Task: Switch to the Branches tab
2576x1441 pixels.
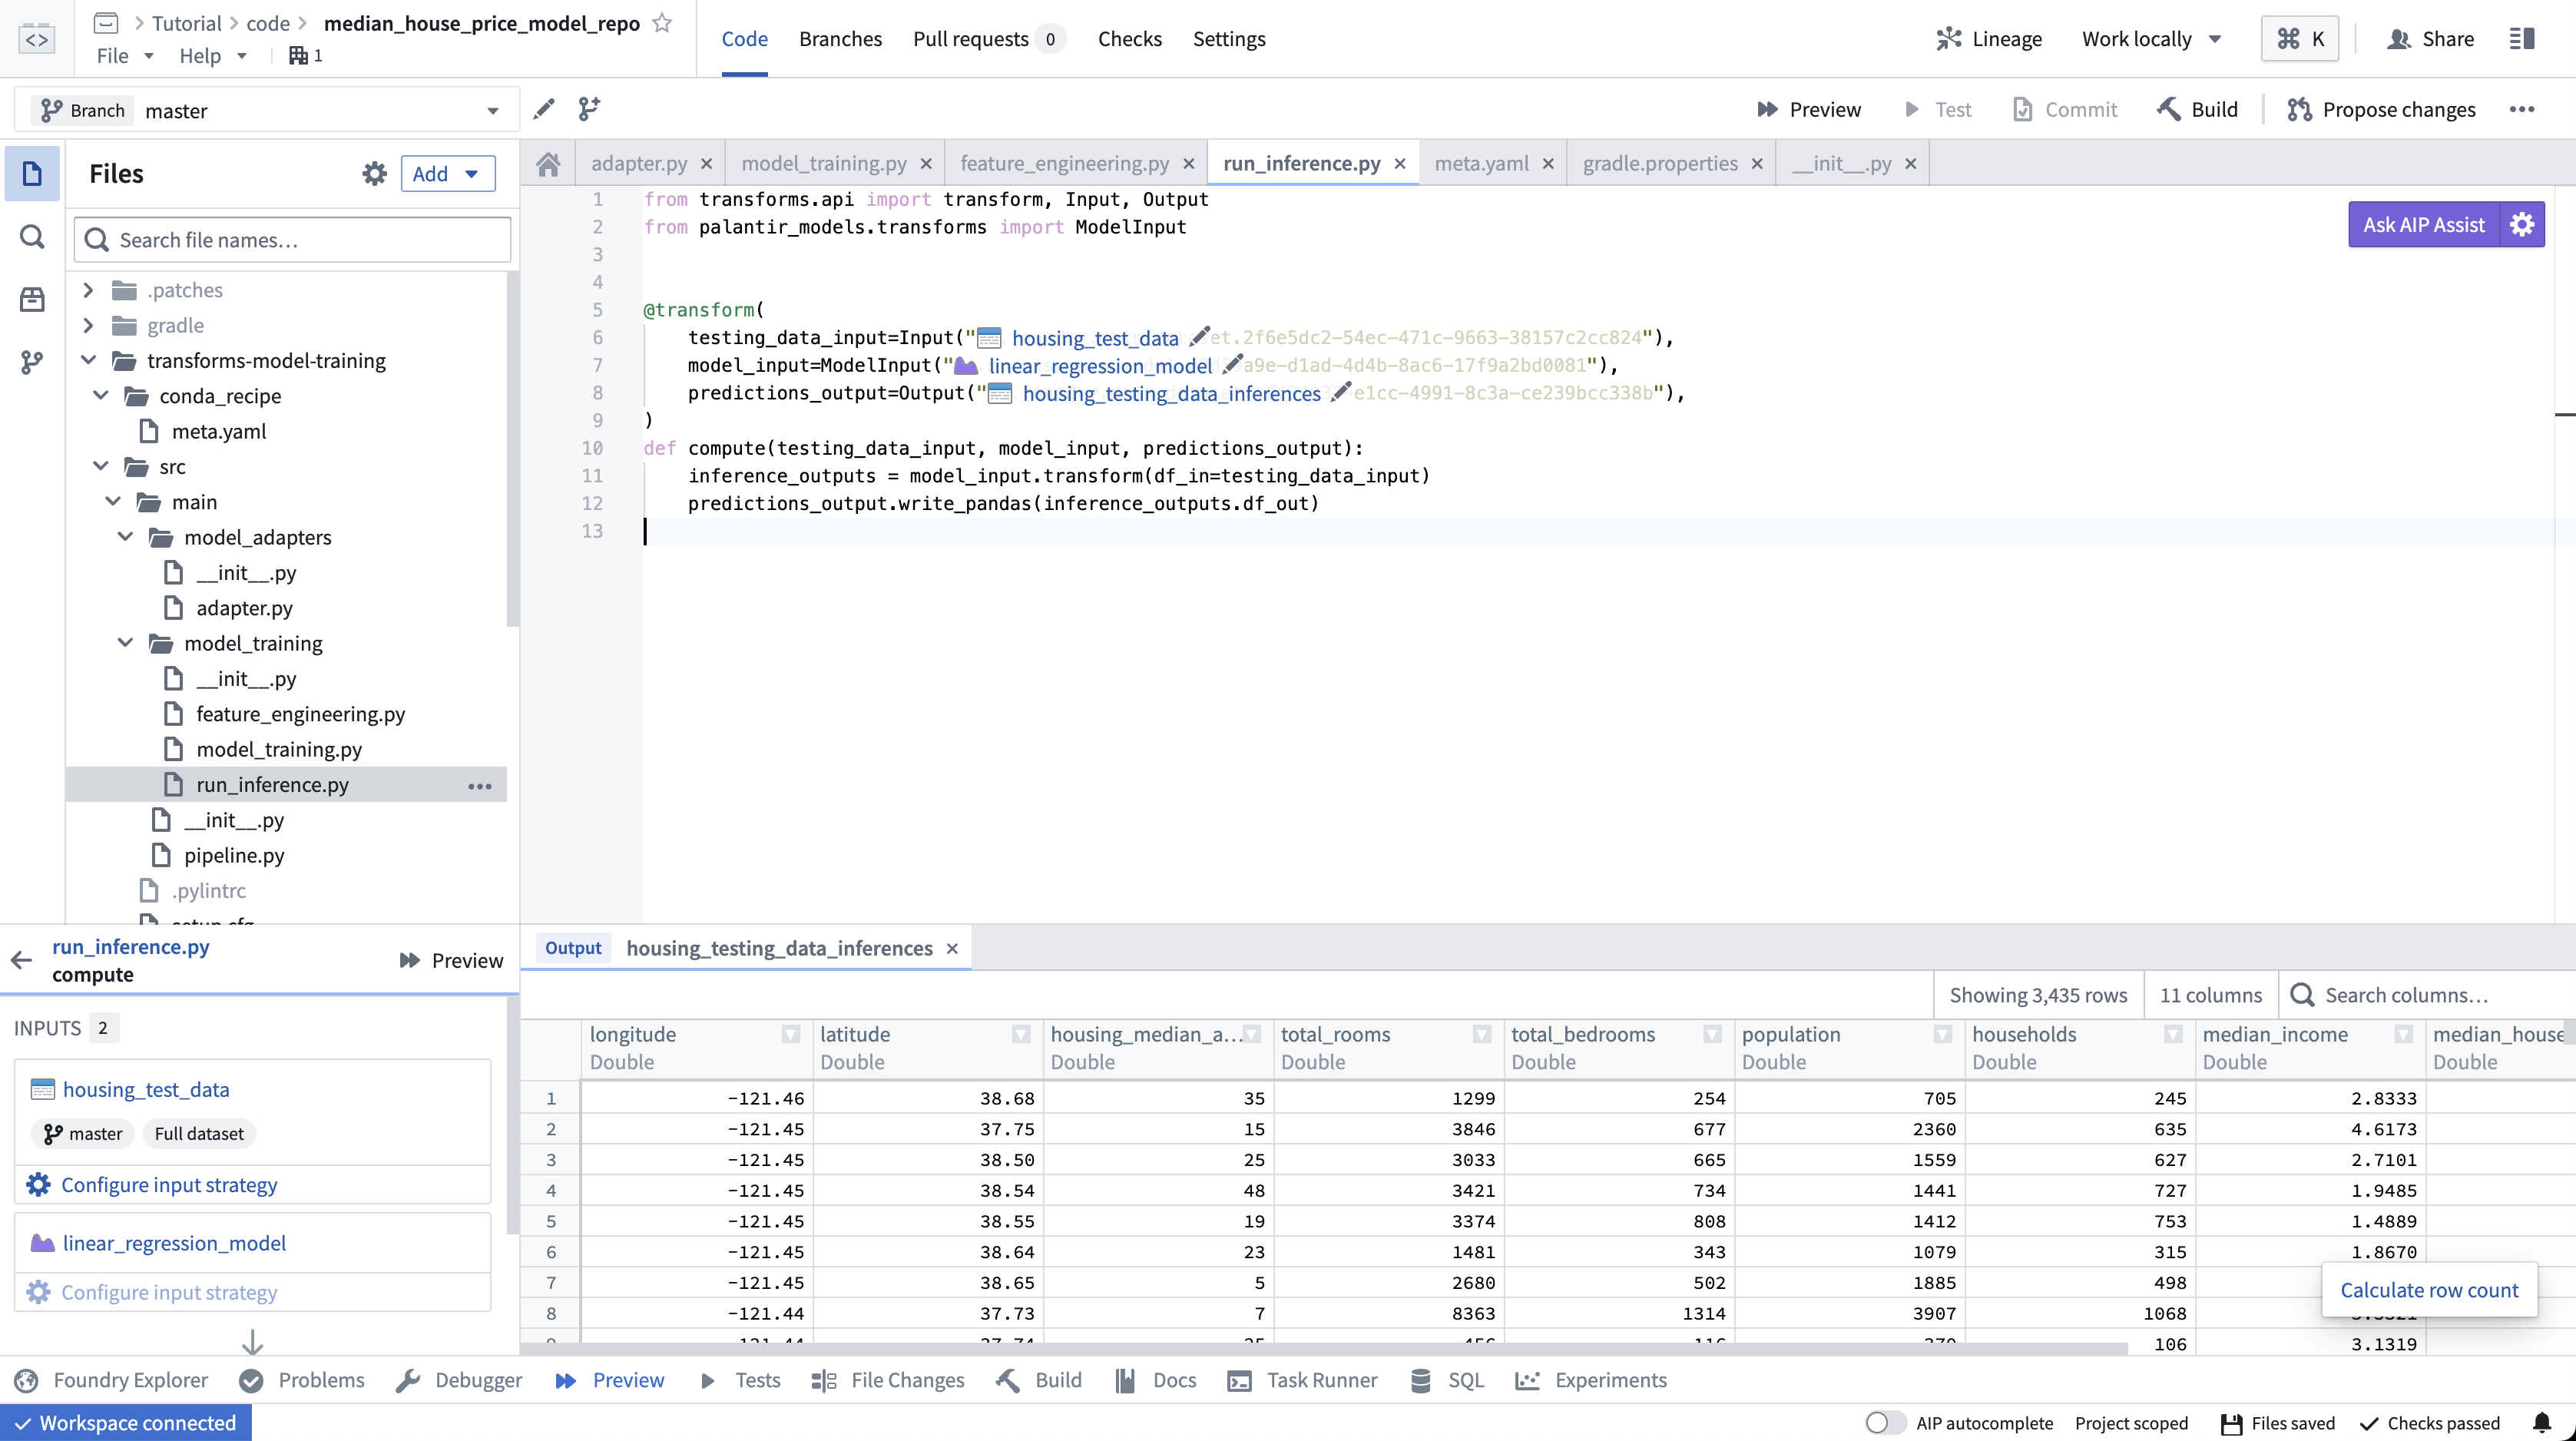Action: point(840,39)
